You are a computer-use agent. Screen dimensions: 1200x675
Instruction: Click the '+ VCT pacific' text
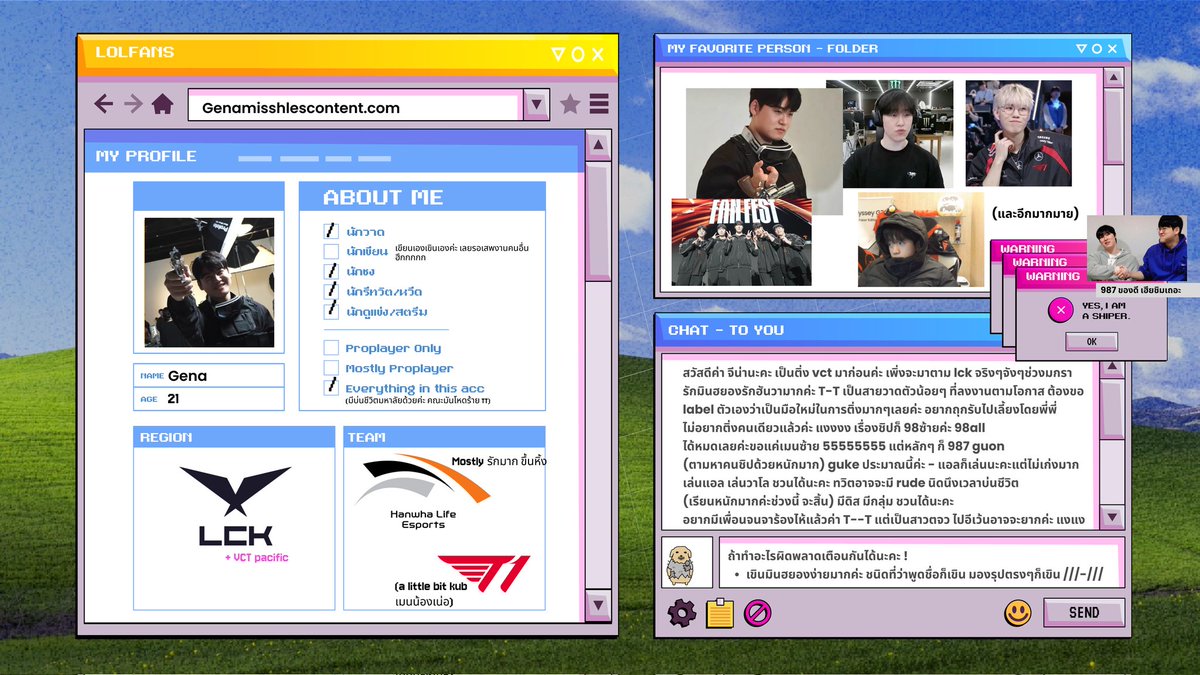[256, 557]
